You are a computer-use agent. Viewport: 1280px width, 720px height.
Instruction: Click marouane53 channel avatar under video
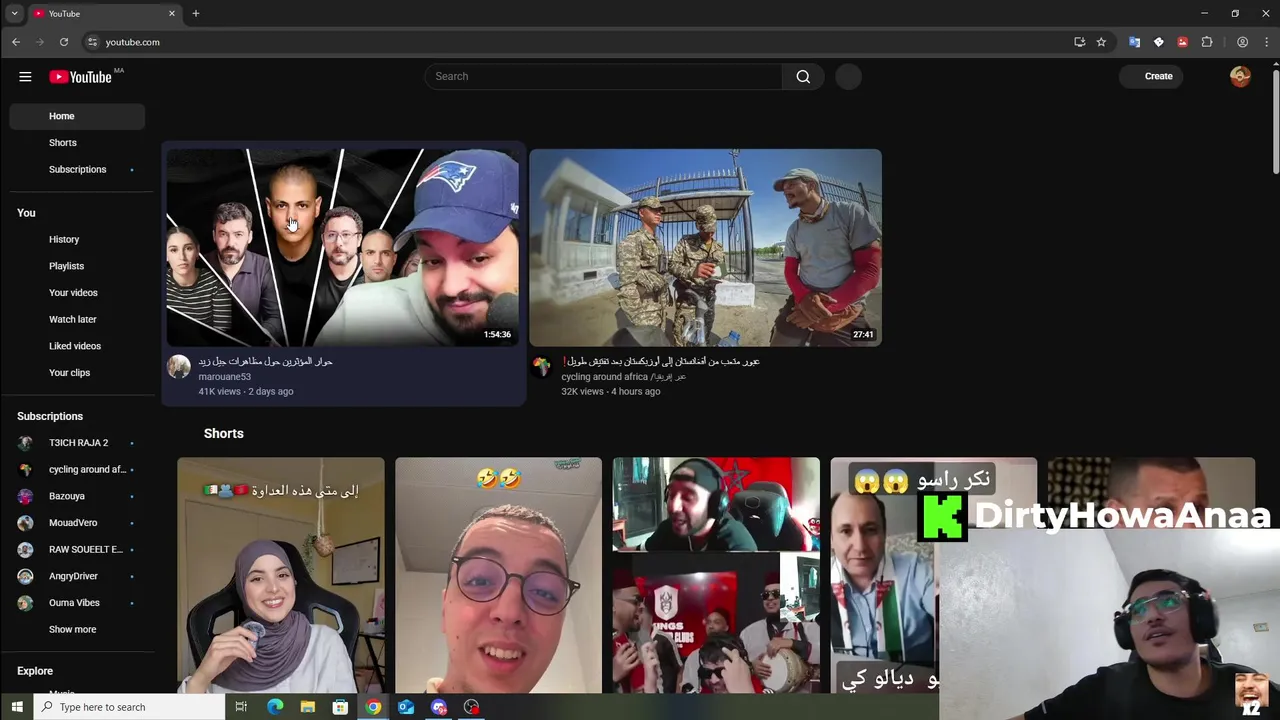click(x=179, y=367)
